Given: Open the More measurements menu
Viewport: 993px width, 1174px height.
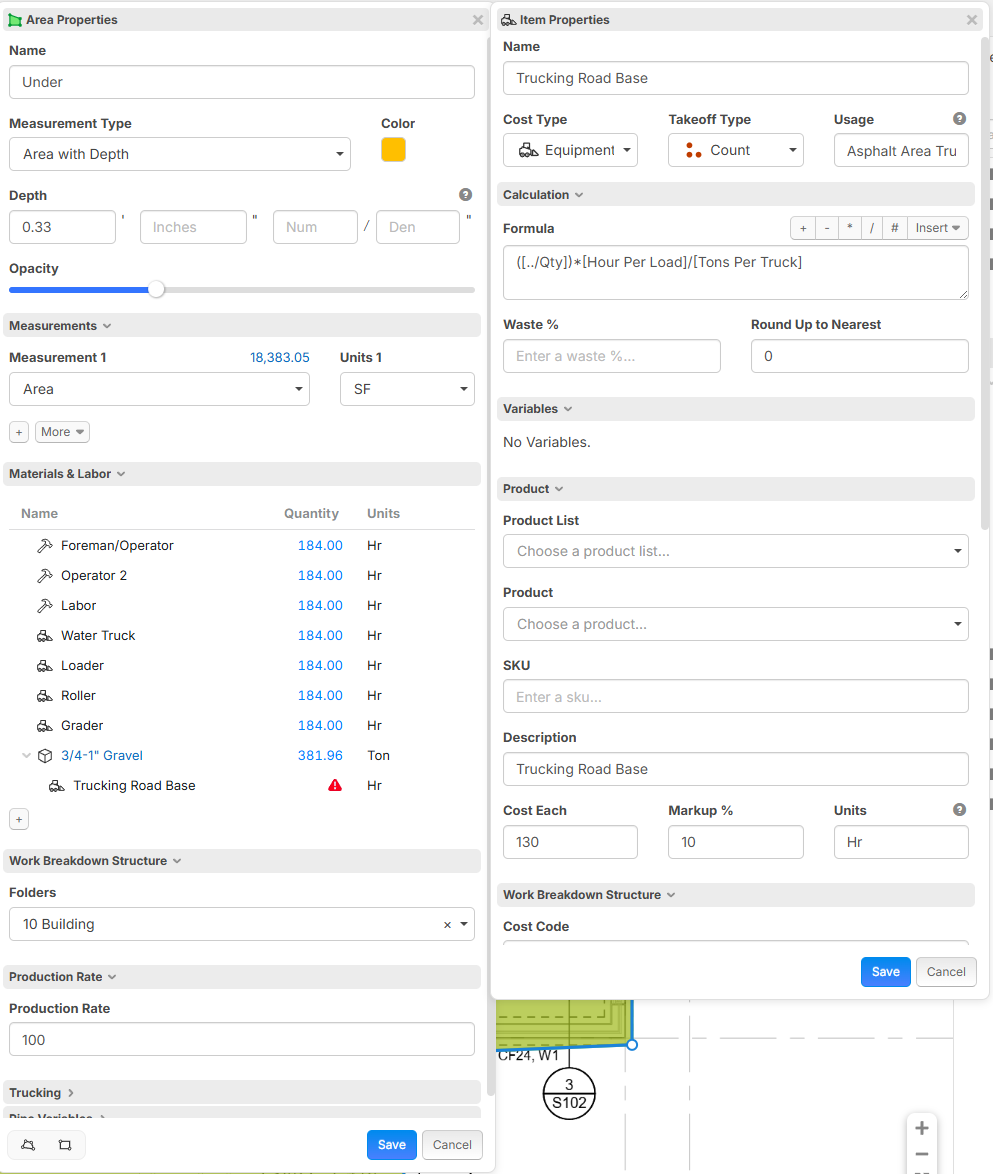Looking at the screenshot, I should 62,432.
